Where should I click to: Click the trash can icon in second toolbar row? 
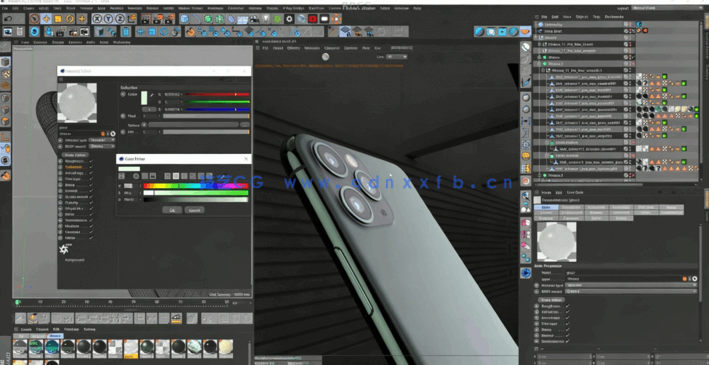tap(126, 32)
